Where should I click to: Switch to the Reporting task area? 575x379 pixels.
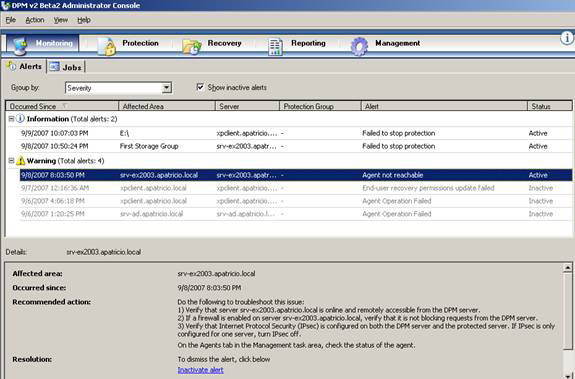(297, 46)
